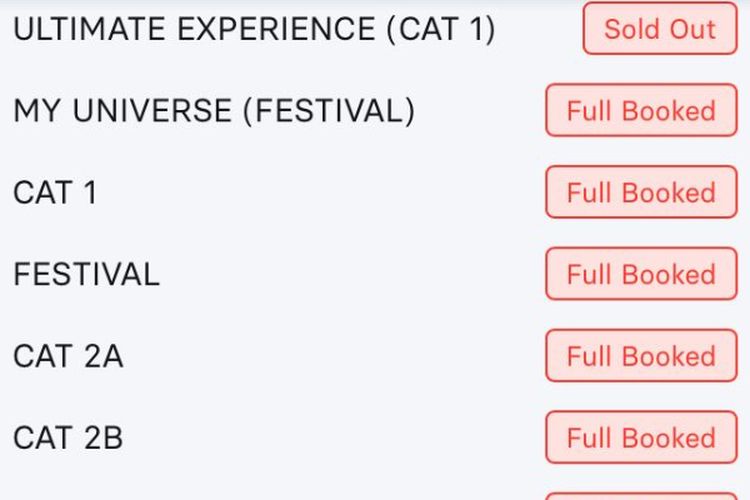The height and width of the screenshot is (500, 750).
Task: Tap the word EXPERIENCE in the top row
Action: click(276, 29)
